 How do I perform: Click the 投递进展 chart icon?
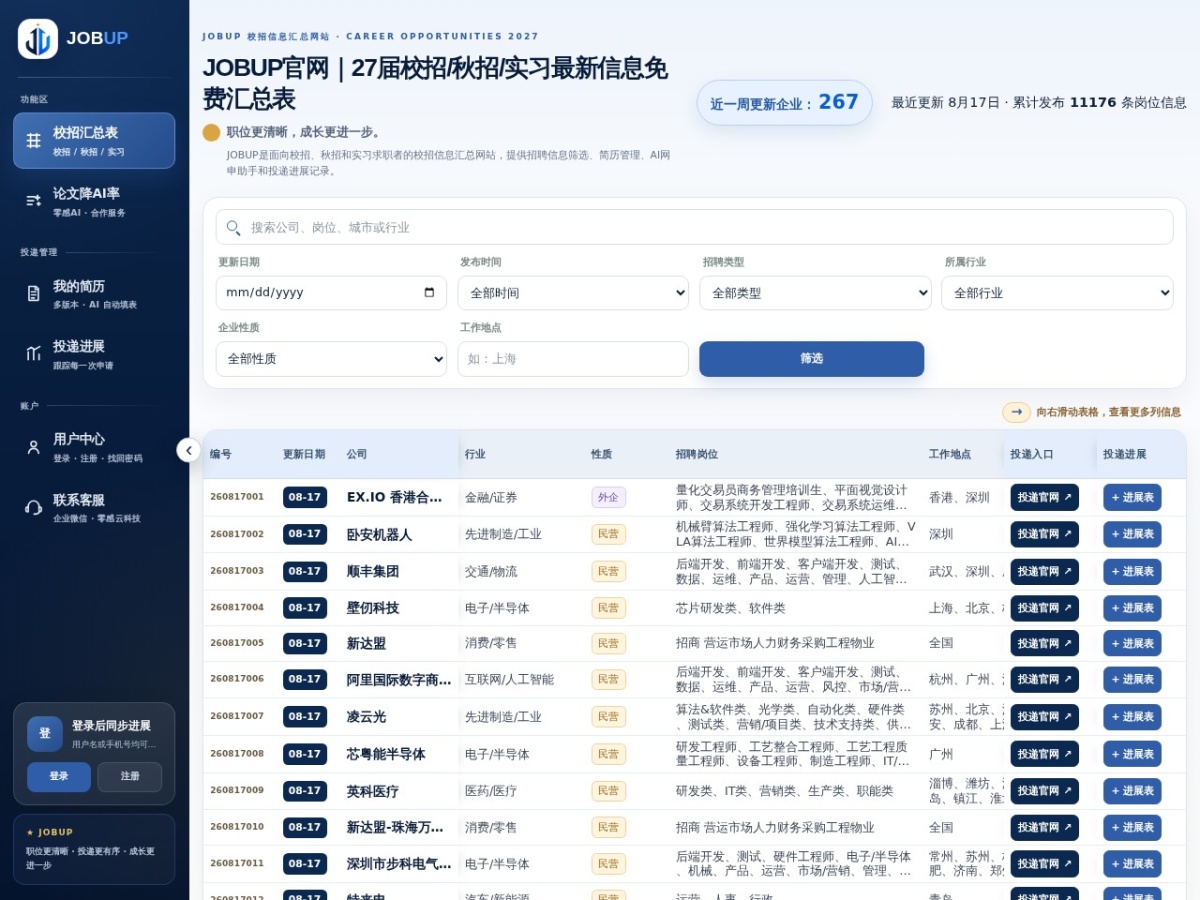click(x=34, y=353)
